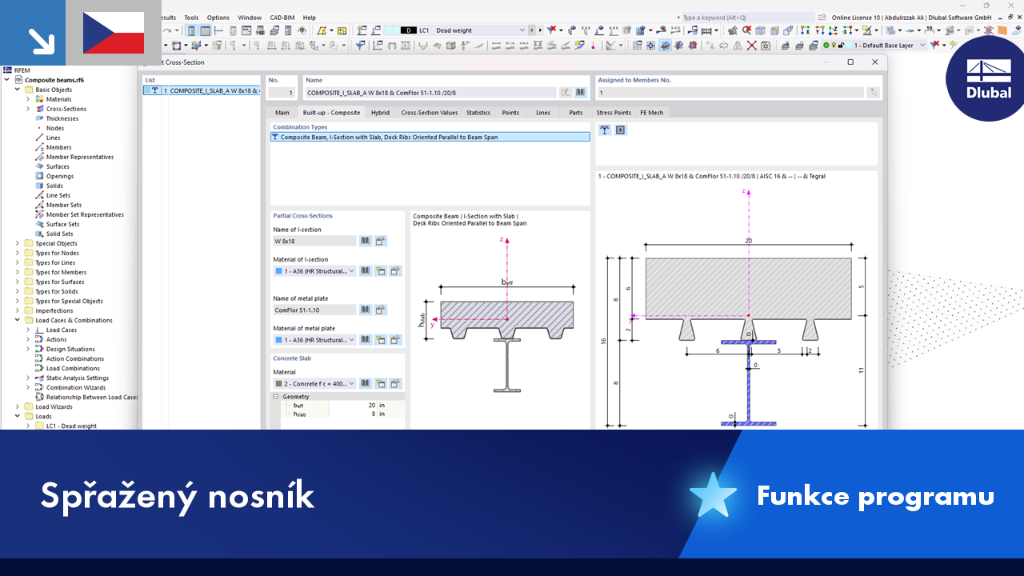
Task: Go to the next load case arrow
Action: [540, 31]
